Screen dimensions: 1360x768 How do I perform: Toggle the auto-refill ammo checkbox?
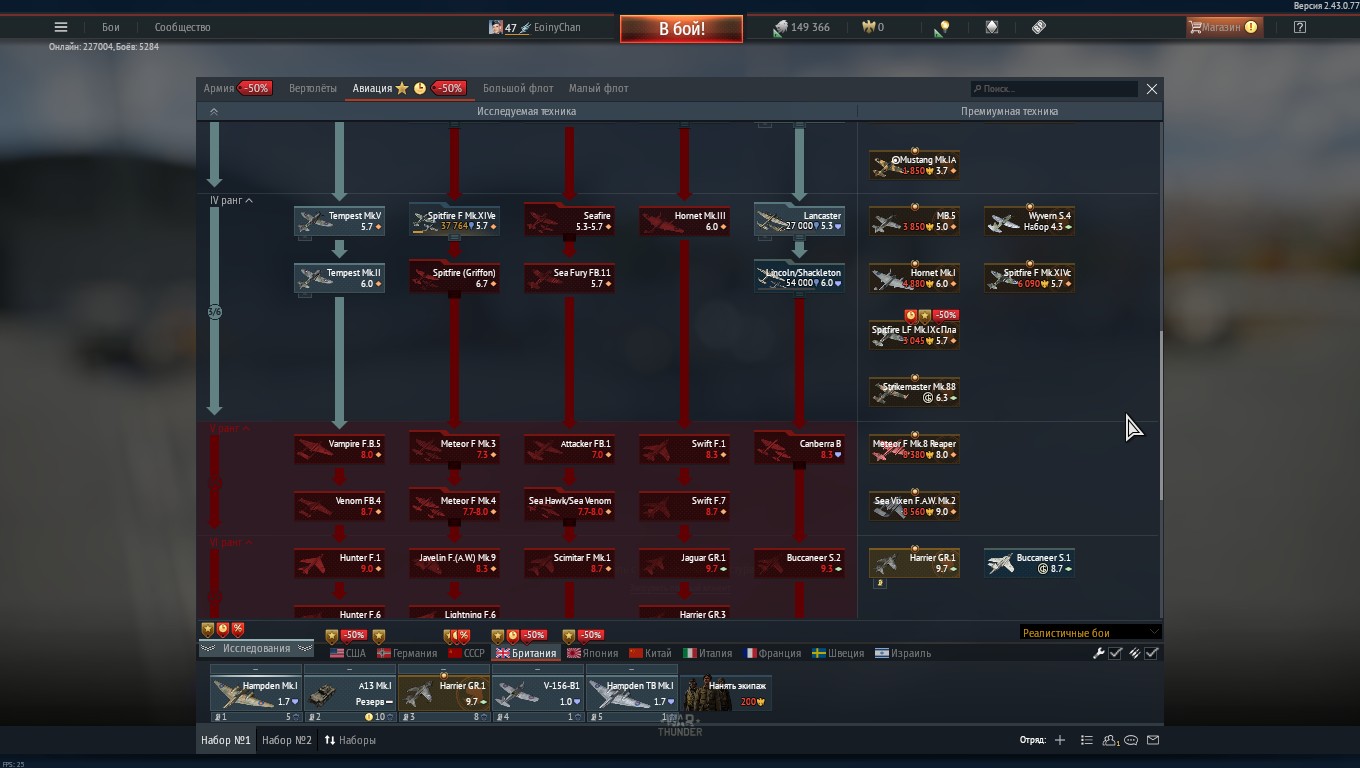[x=1152, y=654]
